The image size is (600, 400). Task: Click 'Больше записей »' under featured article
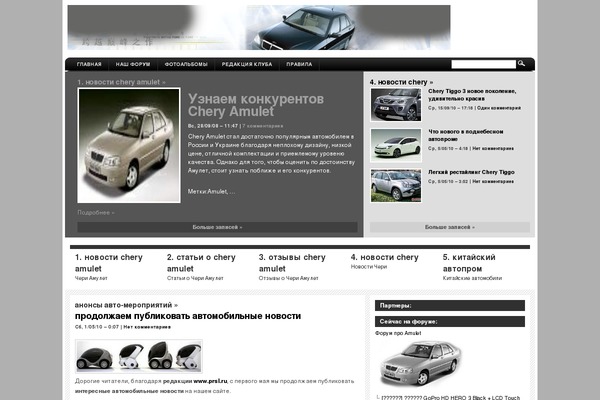pyautogui.click(x=217, y=227)
